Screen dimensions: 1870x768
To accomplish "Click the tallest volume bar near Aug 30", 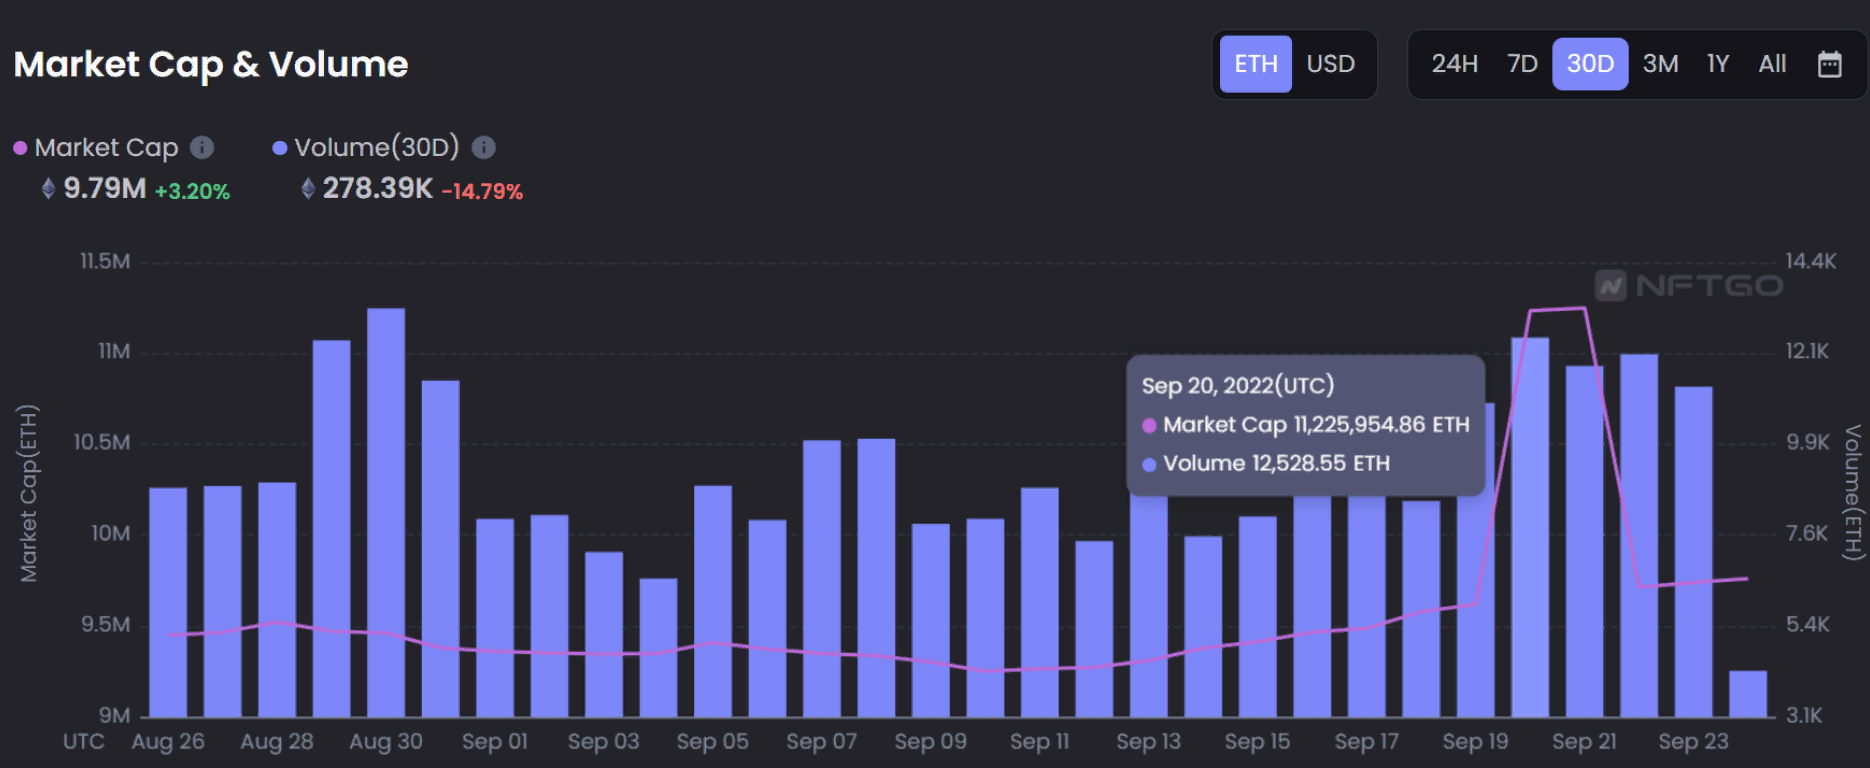I will point(386,512).
